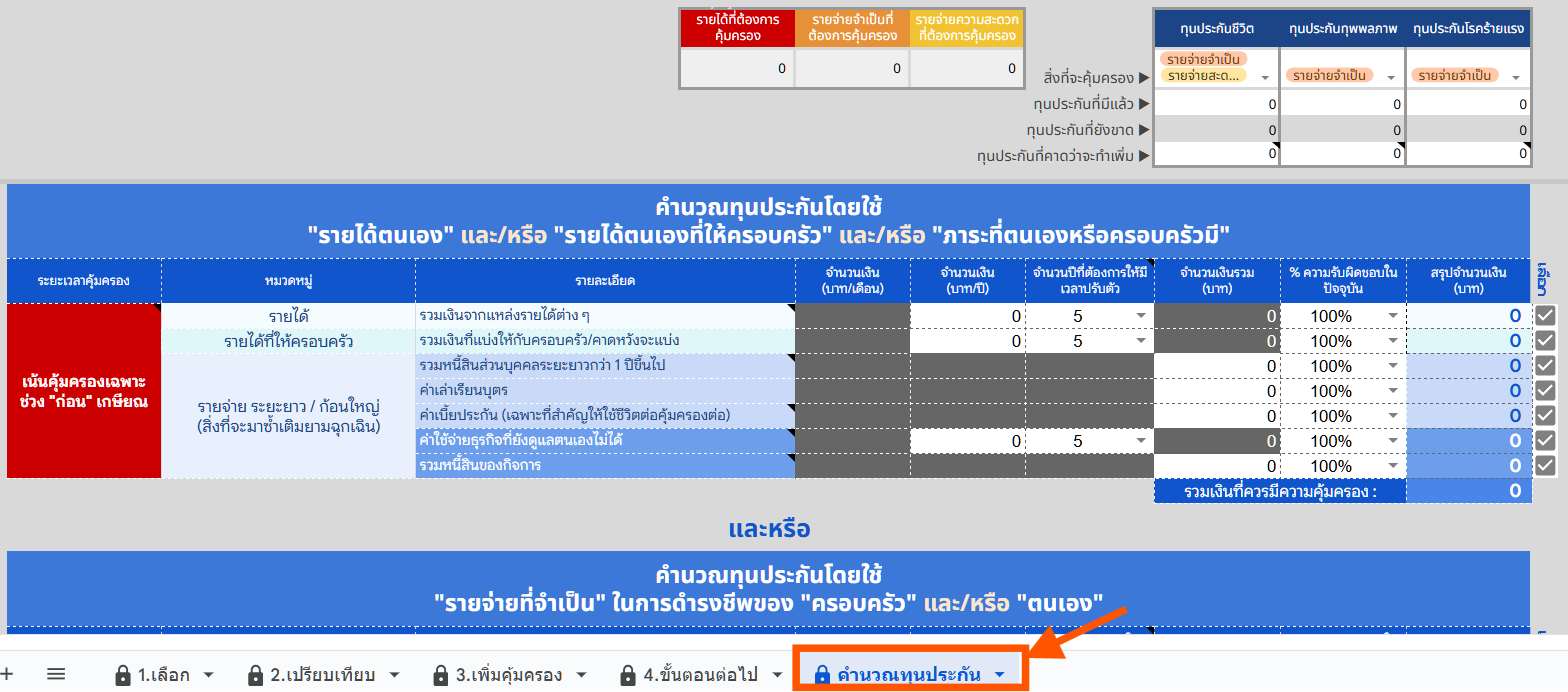Screen dimensions: 1568x692
Task: Click the รายจ่ายจำเป็น chip under ทุนประกันทุพพลภาพ
Action: pyautogui.click(x=1329, y=76)
